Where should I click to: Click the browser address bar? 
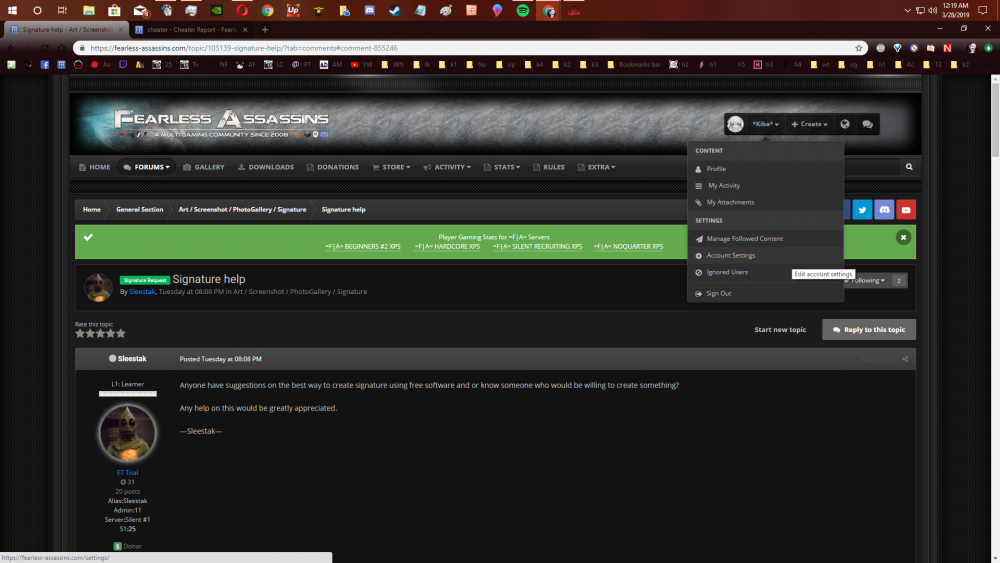click(x=469, y=48)
